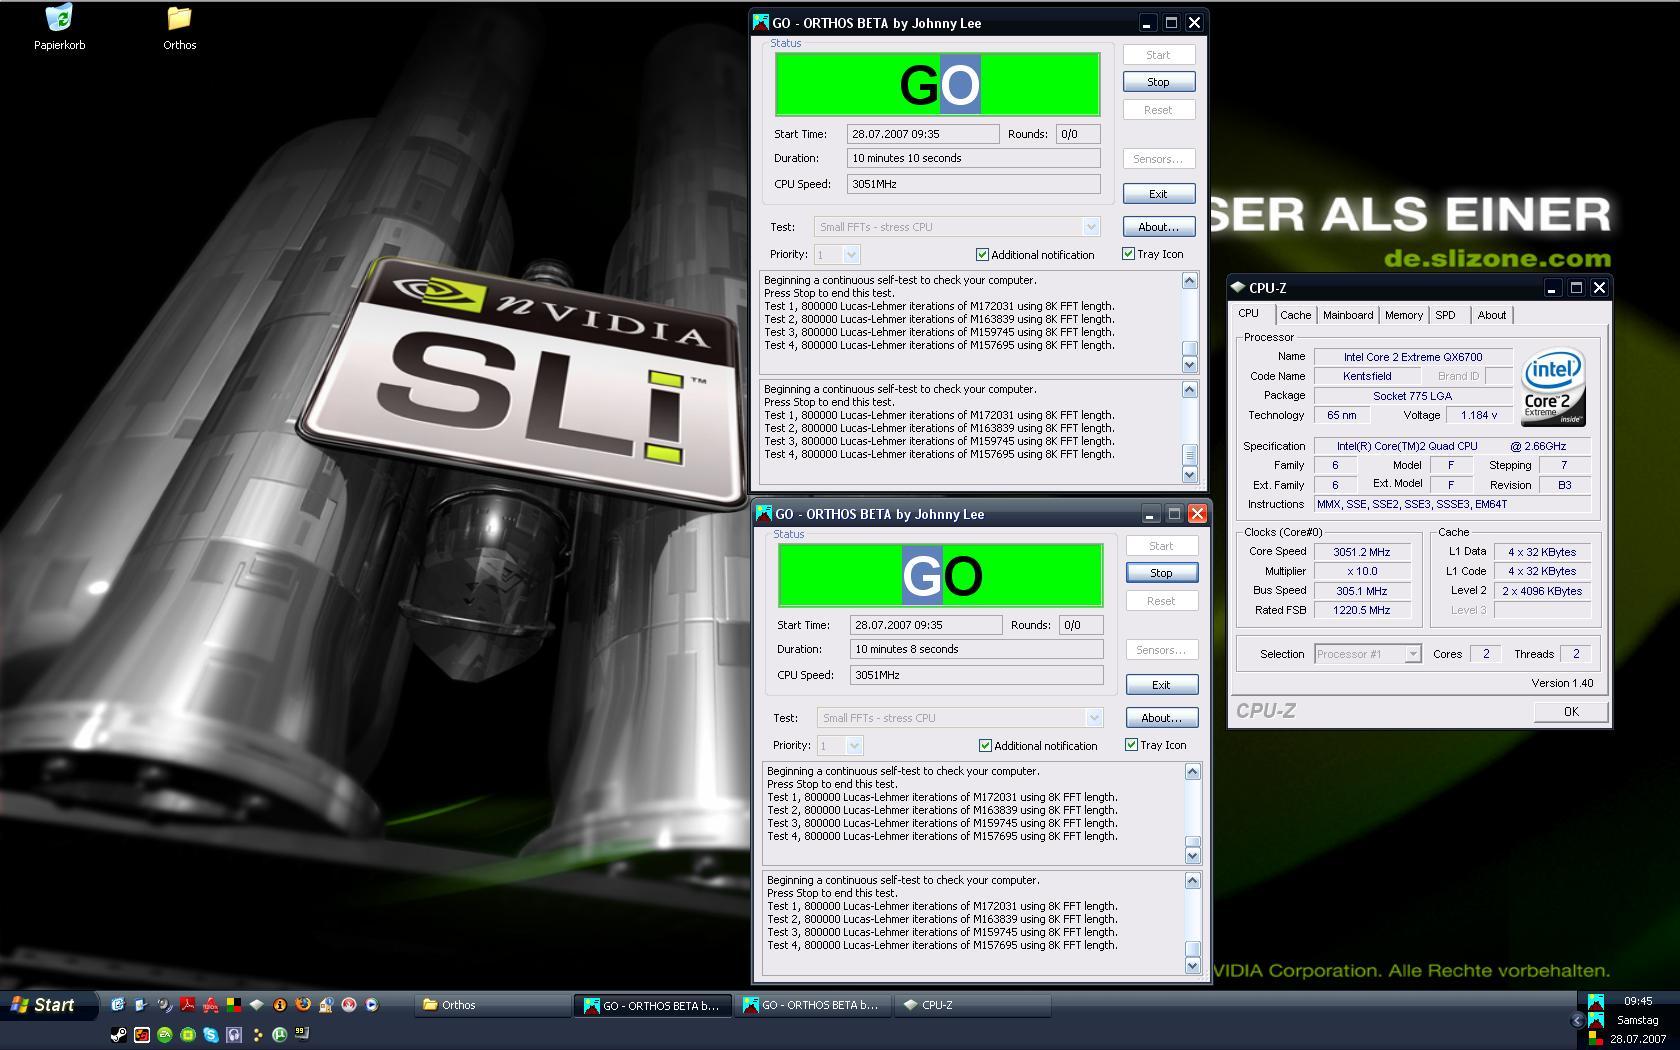The width and height of the screenshot is (1680, 1050).
Task: Click scroll-down arrow of last log in lower Orthos
Action: 1192,966
